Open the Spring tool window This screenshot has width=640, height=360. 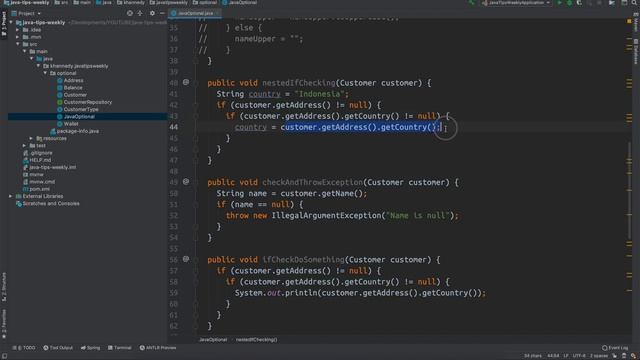90,348
